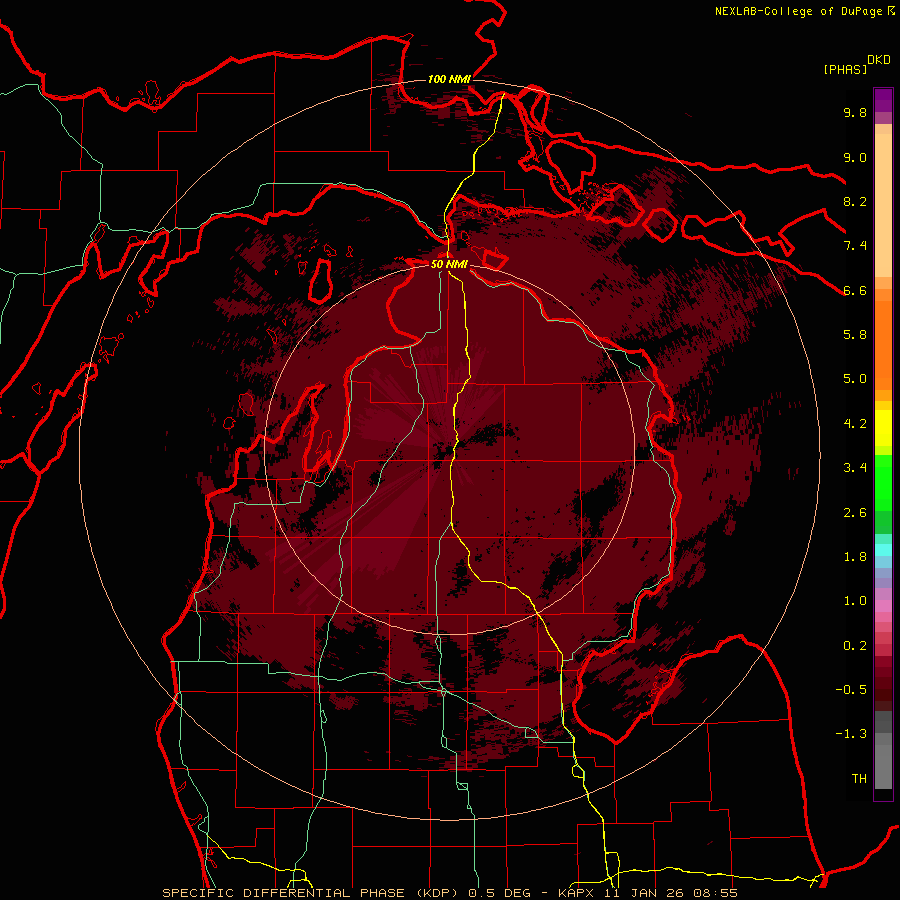
Task: Click the -0.5 legend value
Action: 851,690
